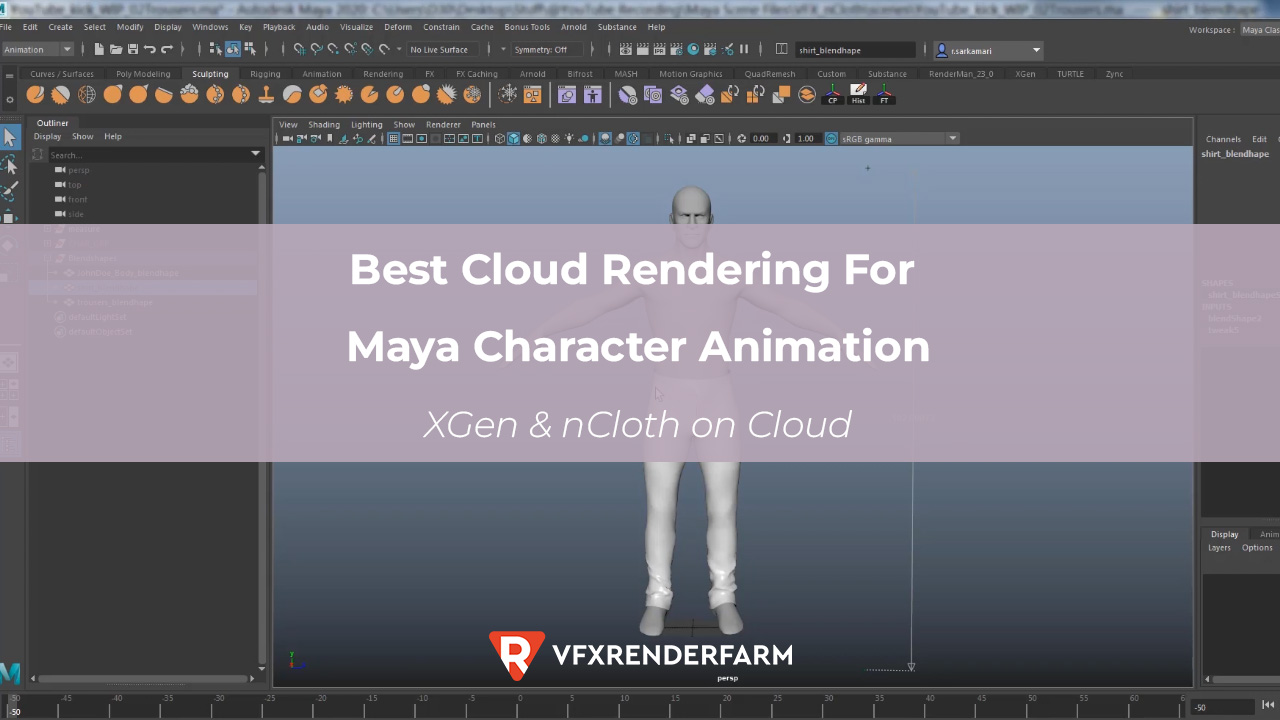Toggle select by object type mode
1280x720 pixels.
point(233,49)
